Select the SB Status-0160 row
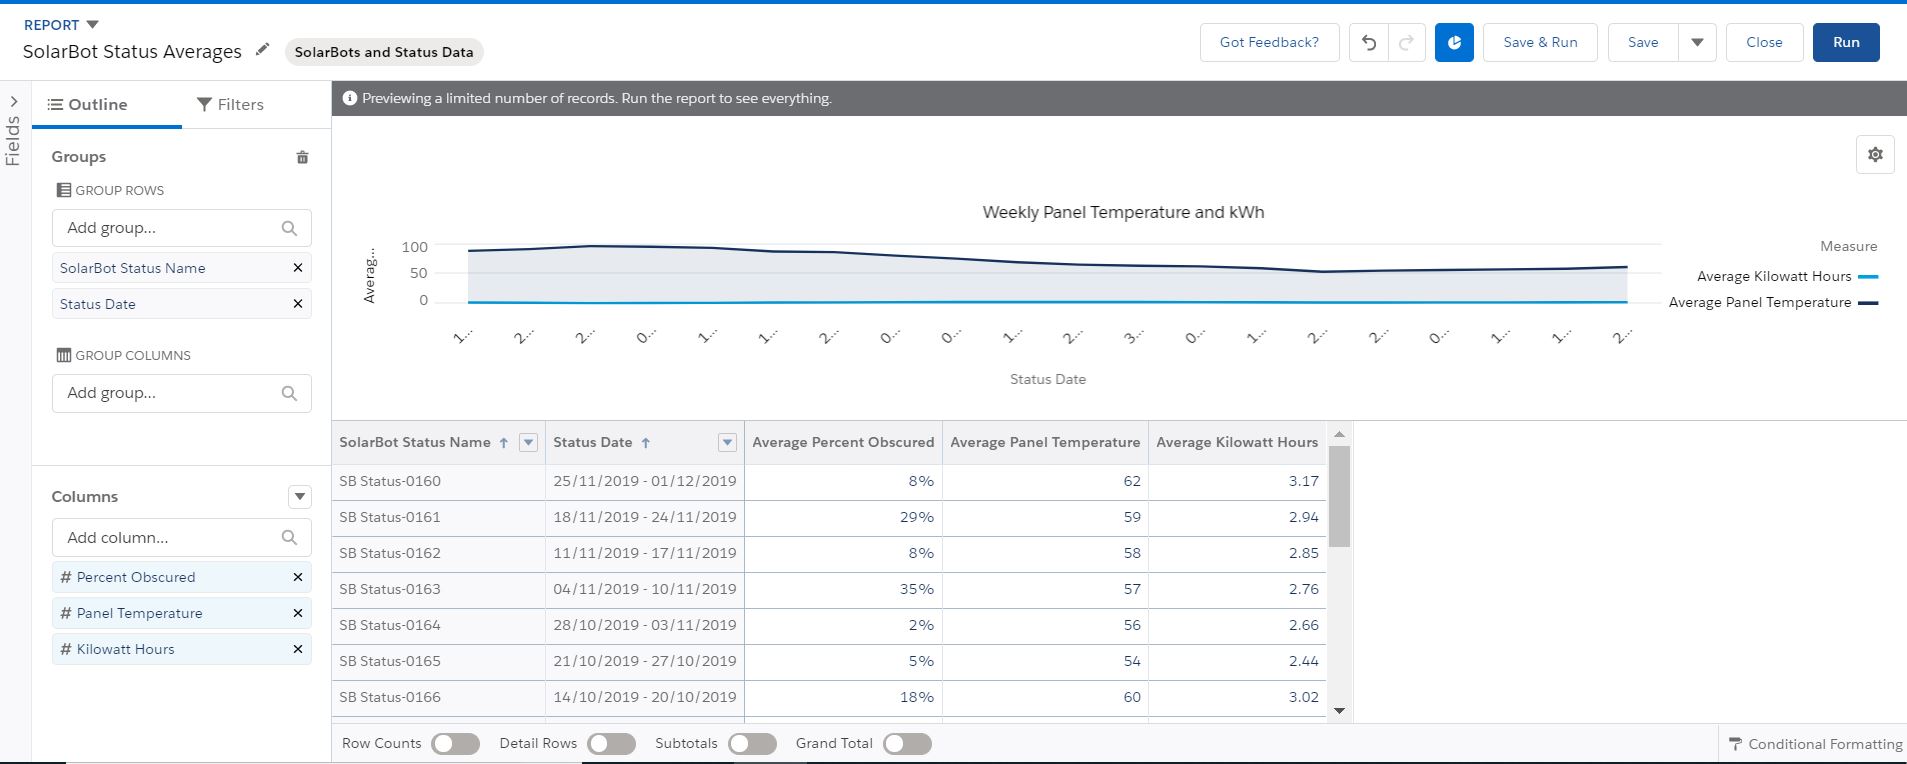Image resolution: width=1907 pixels, height=764 pixels. point(829,481)
